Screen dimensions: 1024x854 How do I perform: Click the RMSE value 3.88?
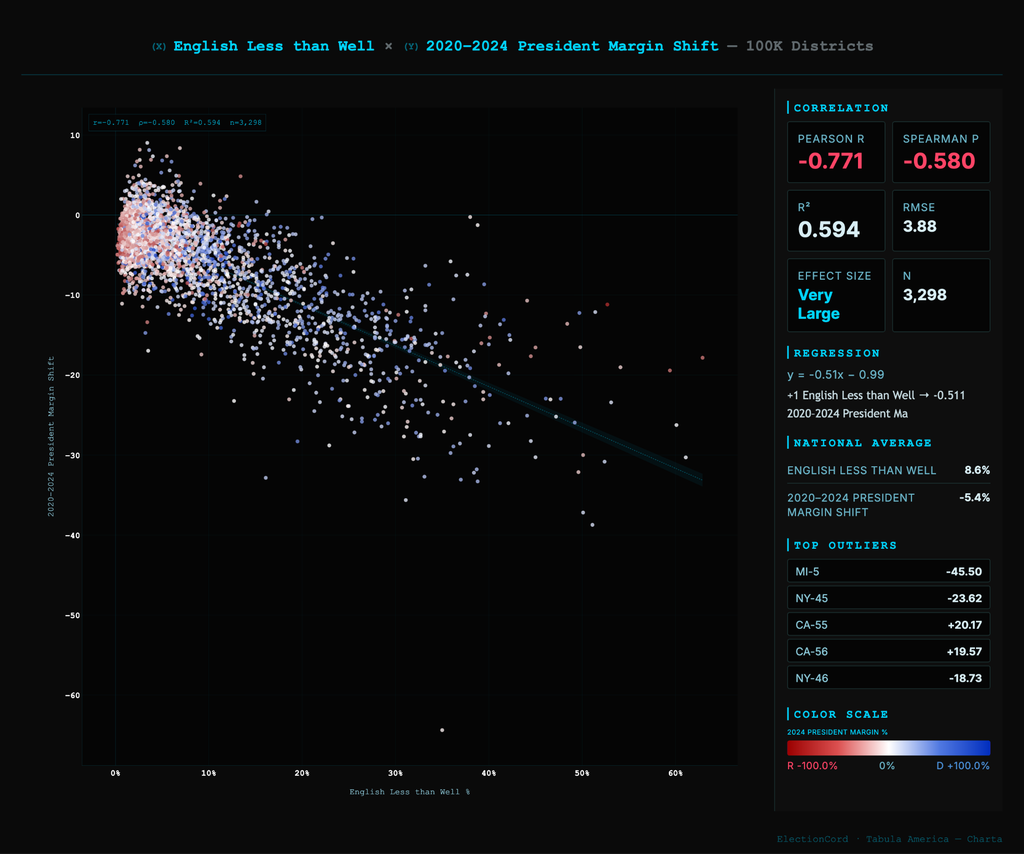920,227
